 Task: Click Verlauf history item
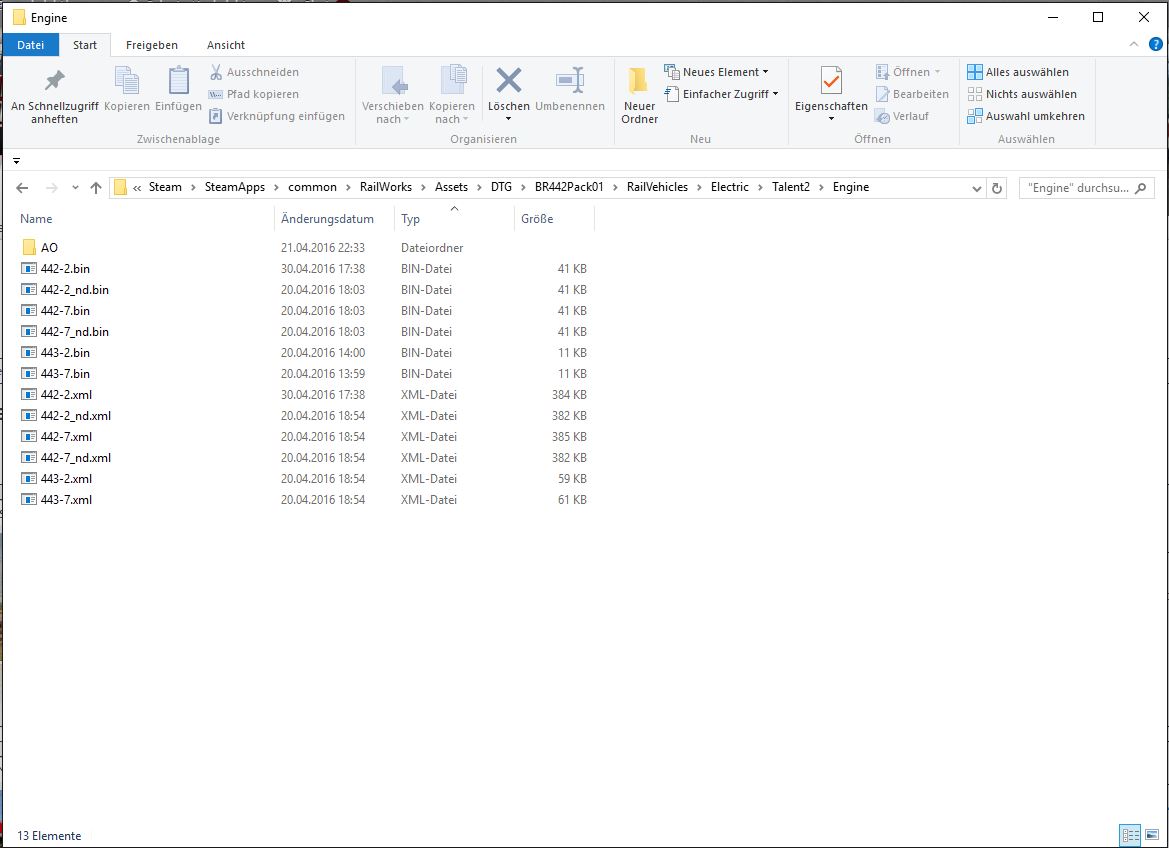pos(902,116)
